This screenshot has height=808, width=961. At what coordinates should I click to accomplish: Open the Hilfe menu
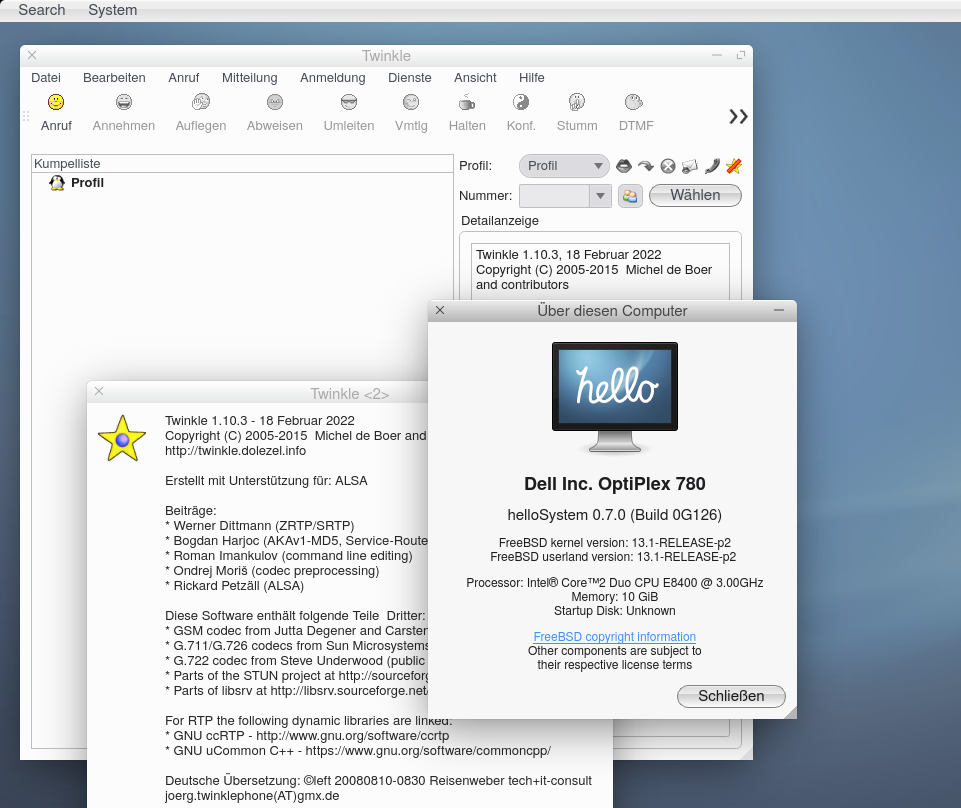(531, 78)
